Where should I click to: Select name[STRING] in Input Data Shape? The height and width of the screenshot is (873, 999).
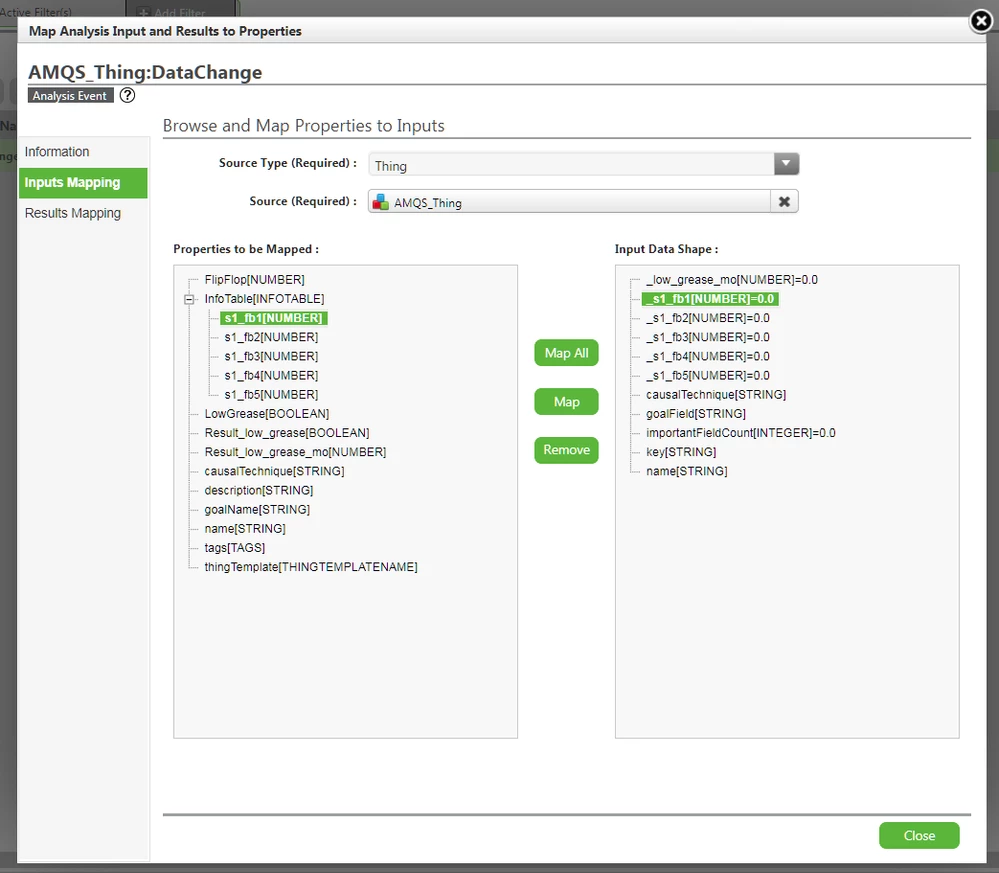click(686, 471)
